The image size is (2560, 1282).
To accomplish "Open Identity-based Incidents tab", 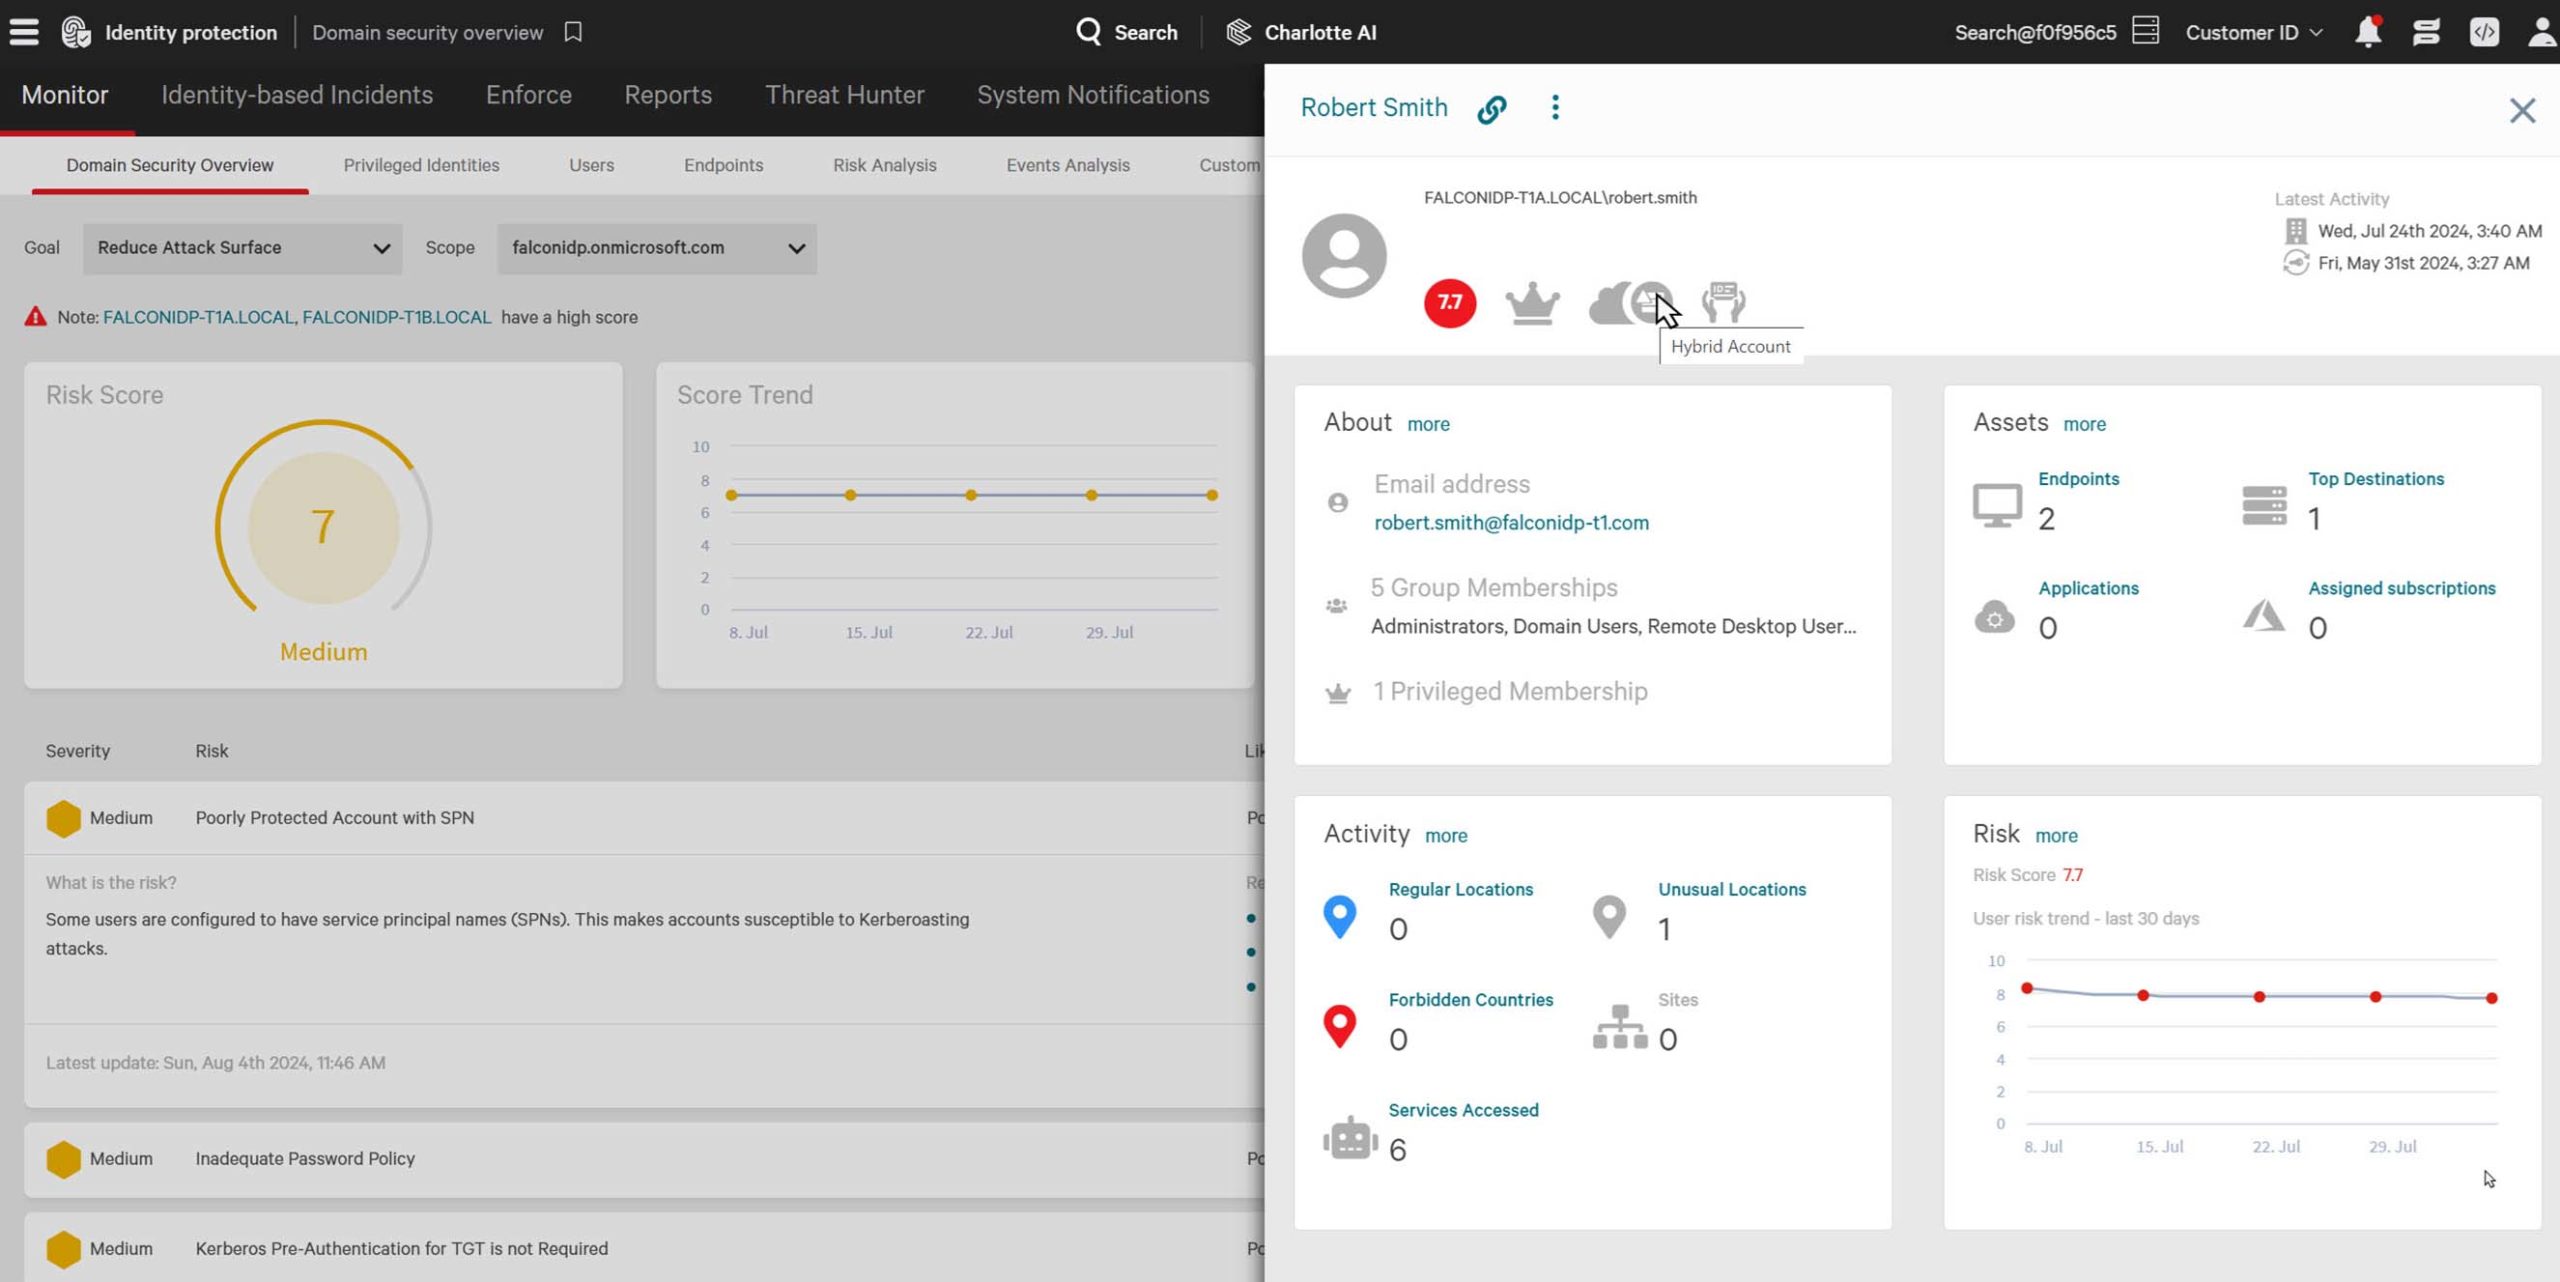I will click(297, 95).
